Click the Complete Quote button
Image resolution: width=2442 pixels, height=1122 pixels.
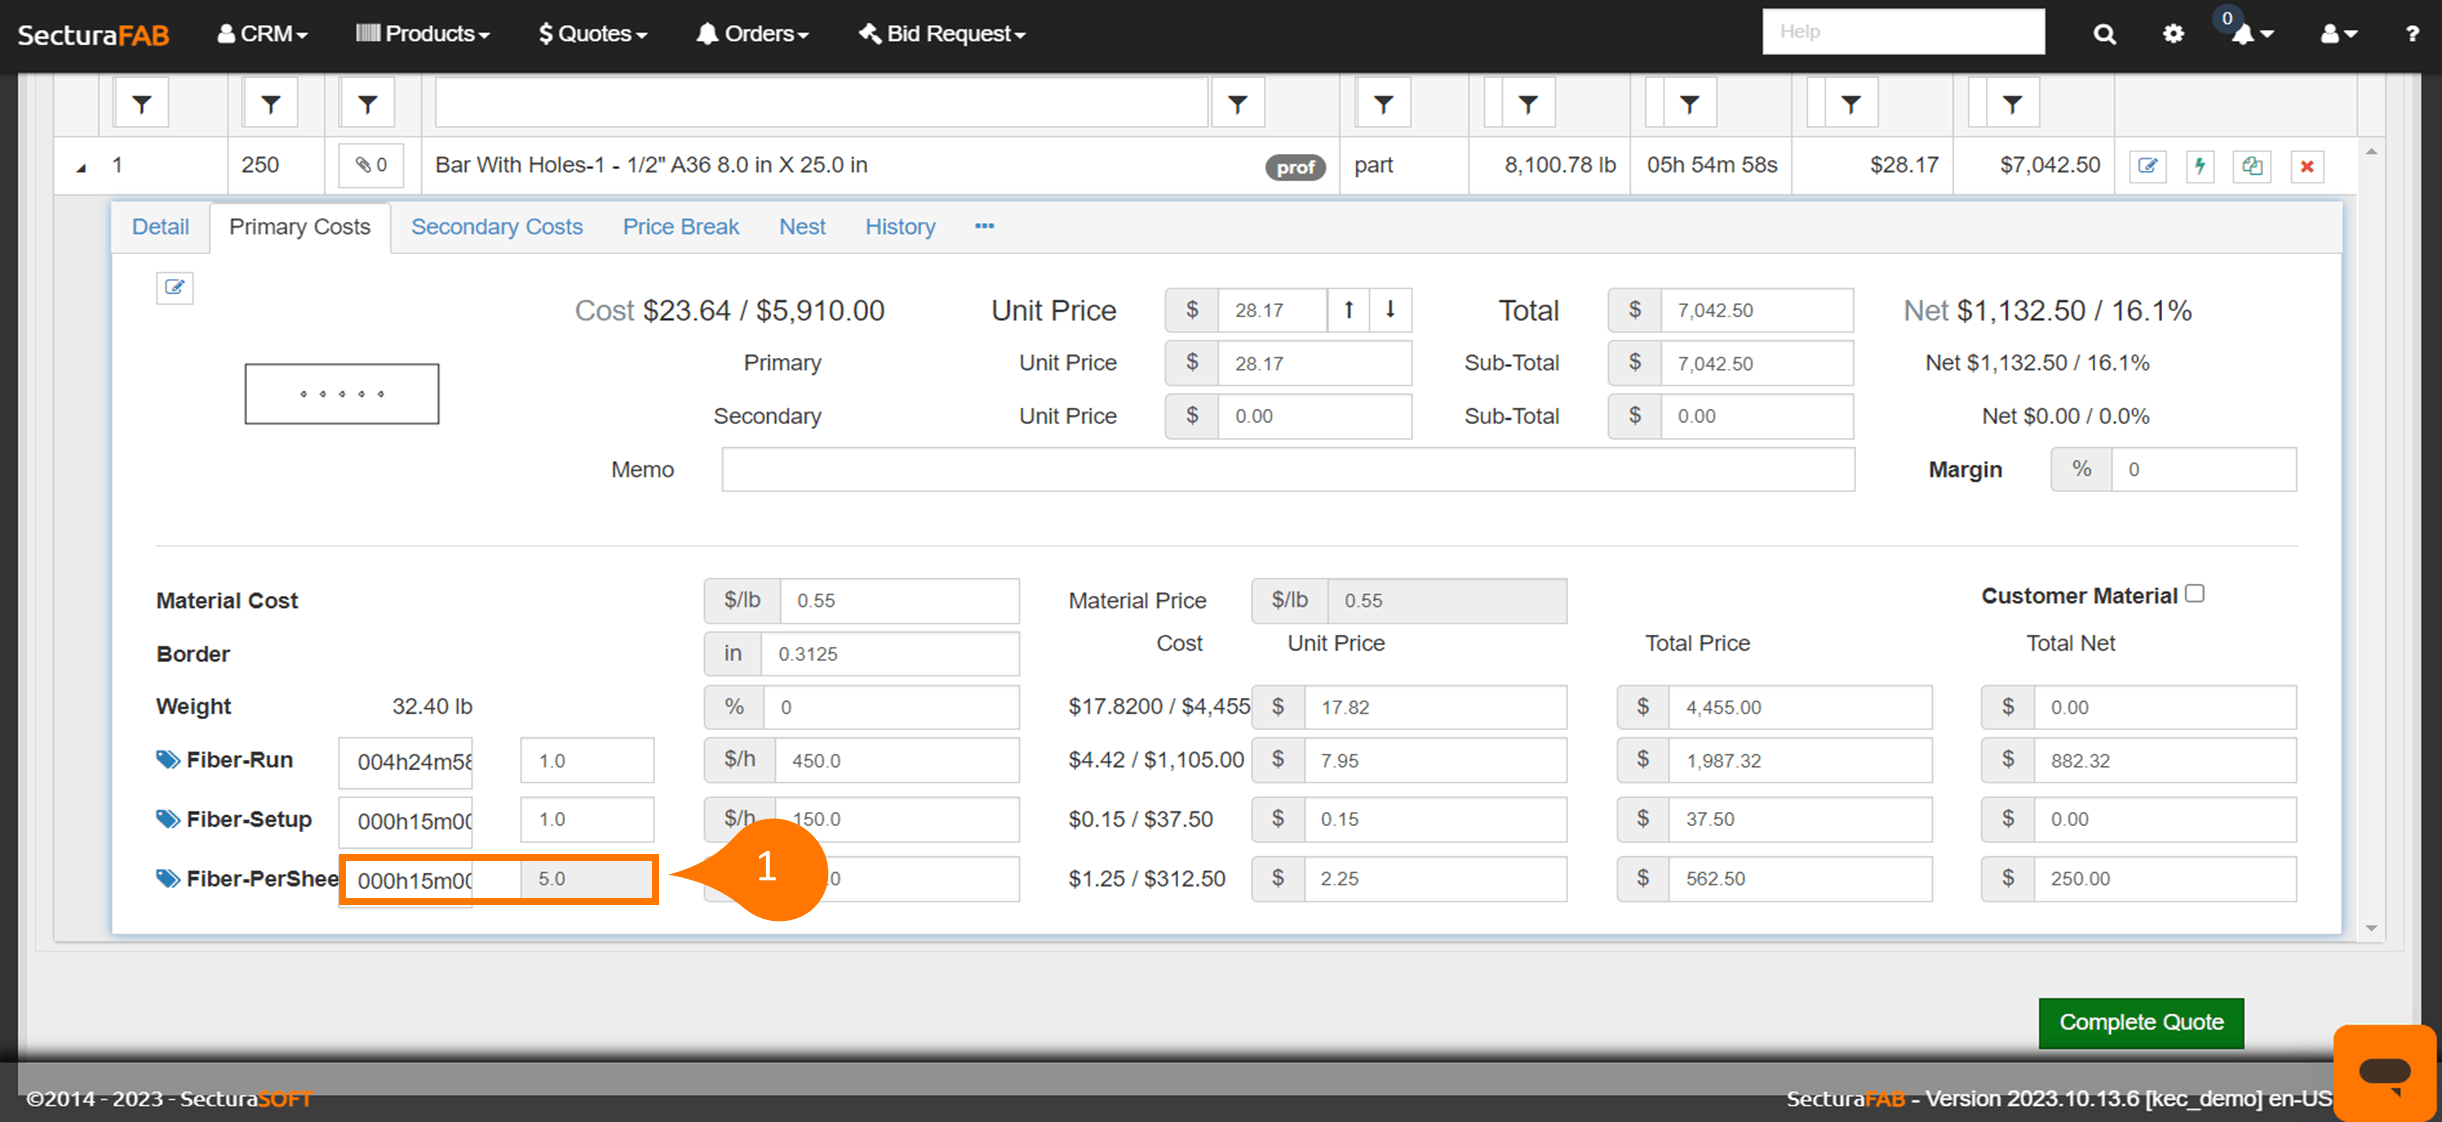click(2141, 1022)
